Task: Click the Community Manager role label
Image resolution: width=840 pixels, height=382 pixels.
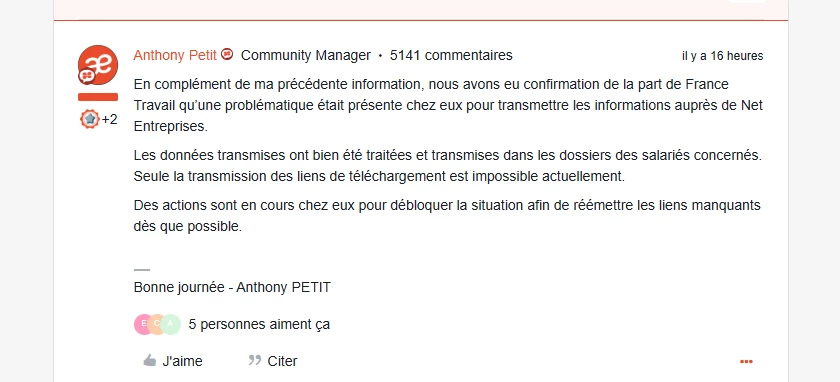Action: click(306, 55)
